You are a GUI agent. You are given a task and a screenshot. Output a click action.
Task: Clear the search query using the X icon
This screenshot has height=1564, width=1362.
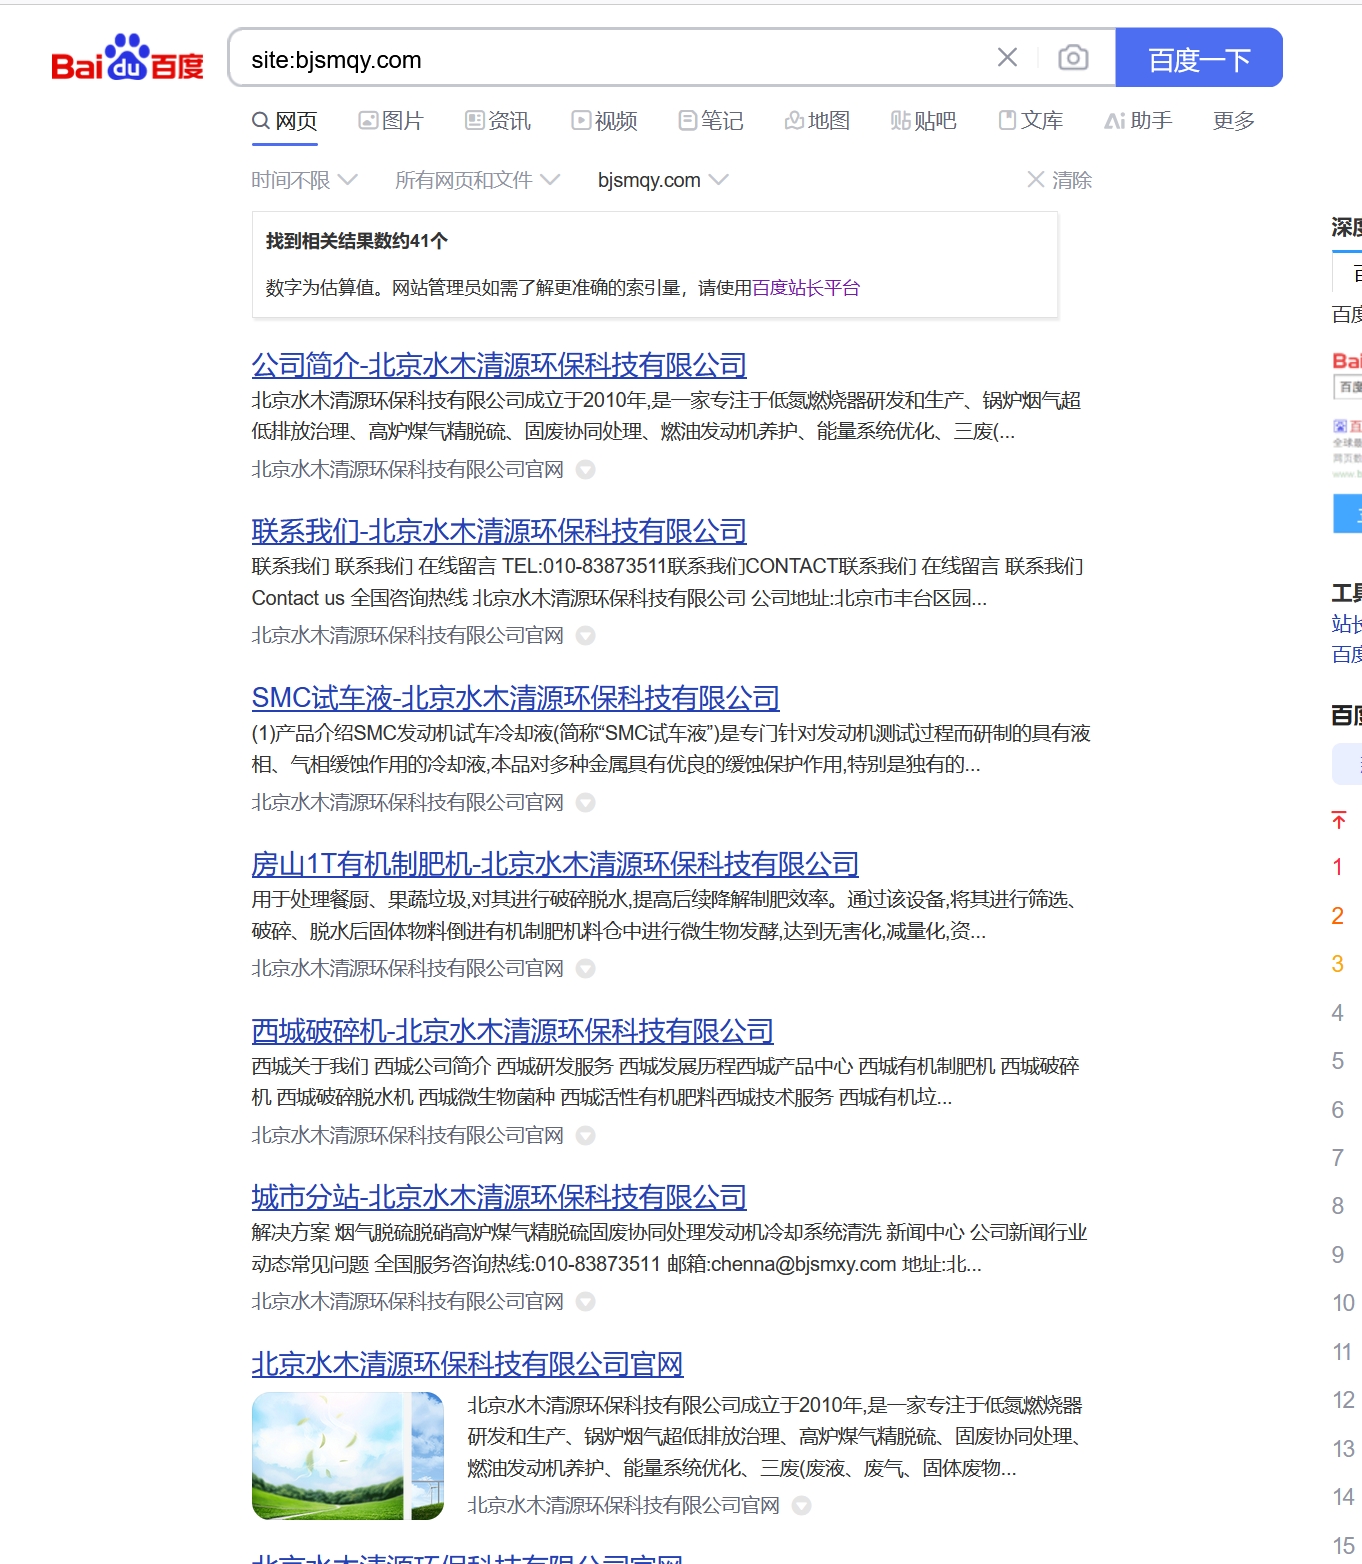point(1006,58)
